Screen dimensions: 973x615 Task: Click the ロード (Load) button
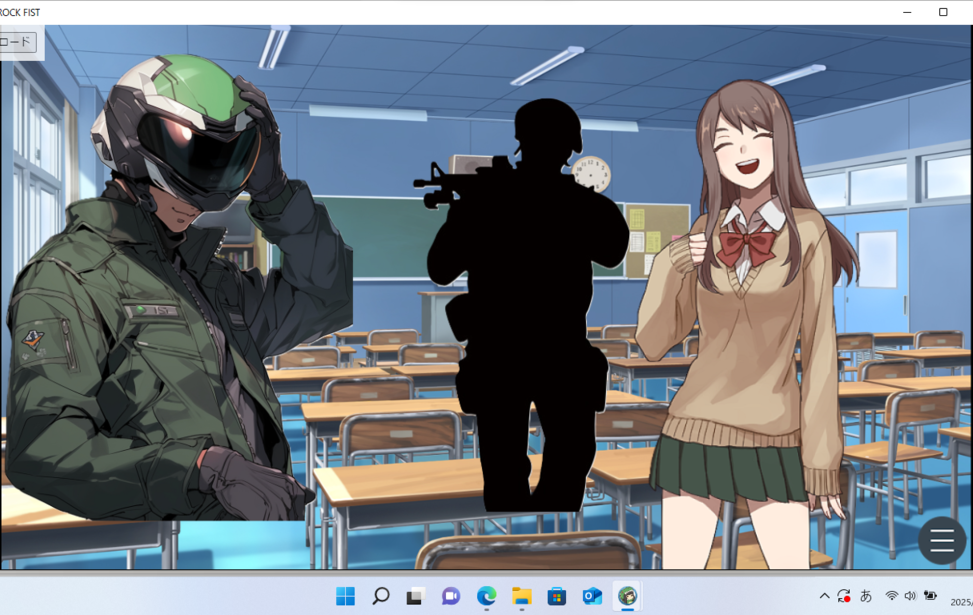click(17, 42)
